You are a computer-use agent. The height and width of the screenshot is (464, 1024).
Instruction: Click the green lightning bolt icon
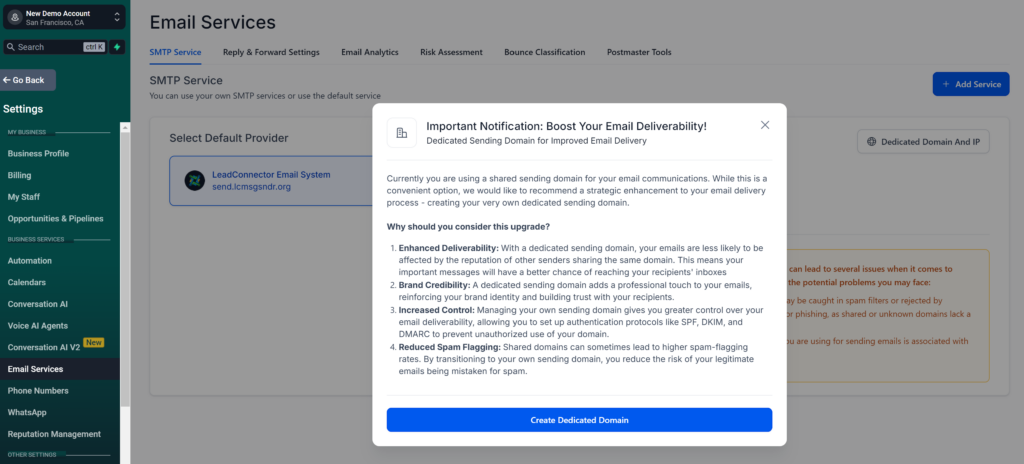[117, 47]
